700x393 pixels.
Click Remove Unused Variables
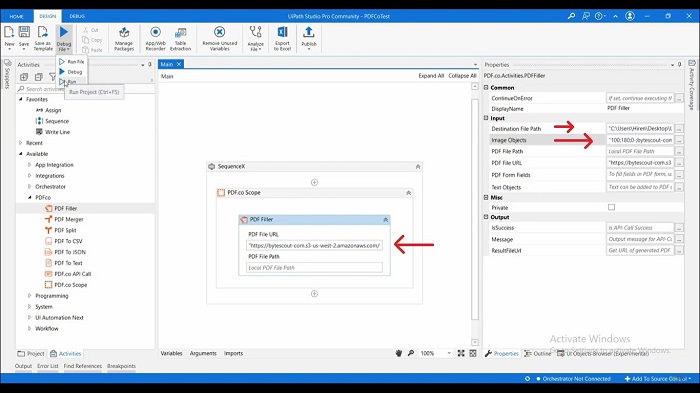point(220,38)
